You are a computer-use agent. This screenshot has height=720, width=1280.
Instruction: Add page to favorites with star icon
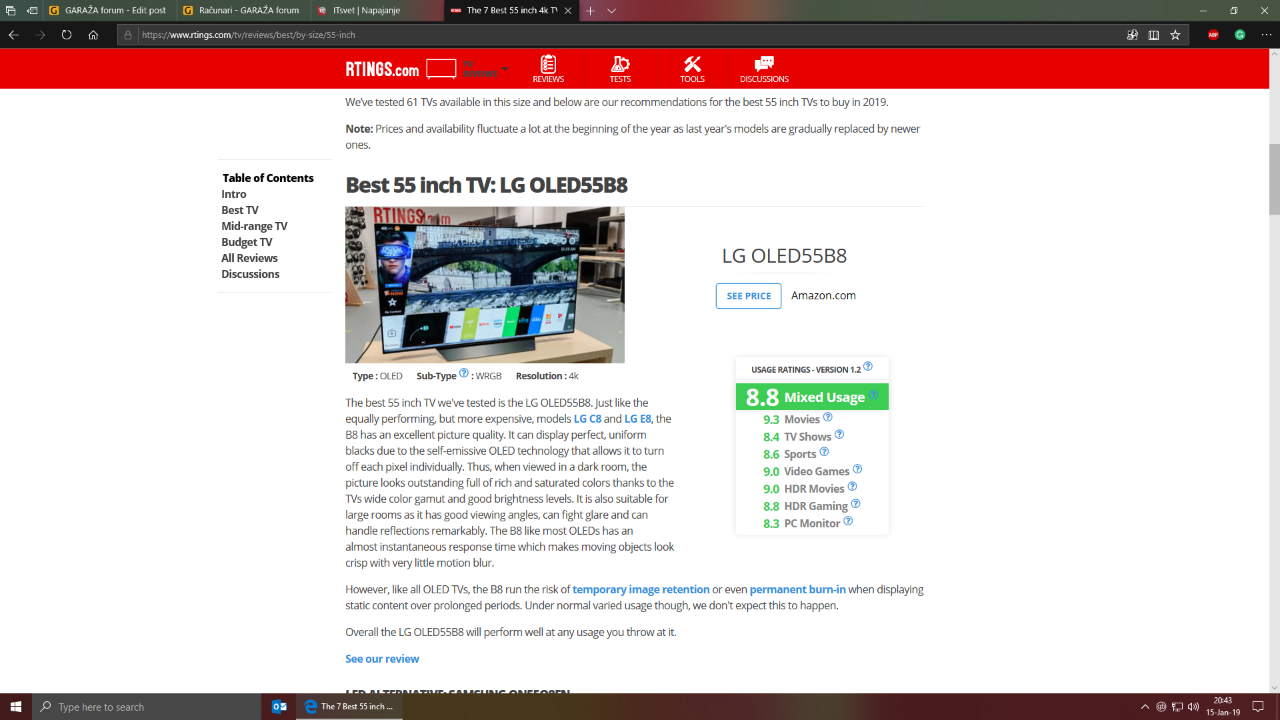click(x=1175, y=34)
